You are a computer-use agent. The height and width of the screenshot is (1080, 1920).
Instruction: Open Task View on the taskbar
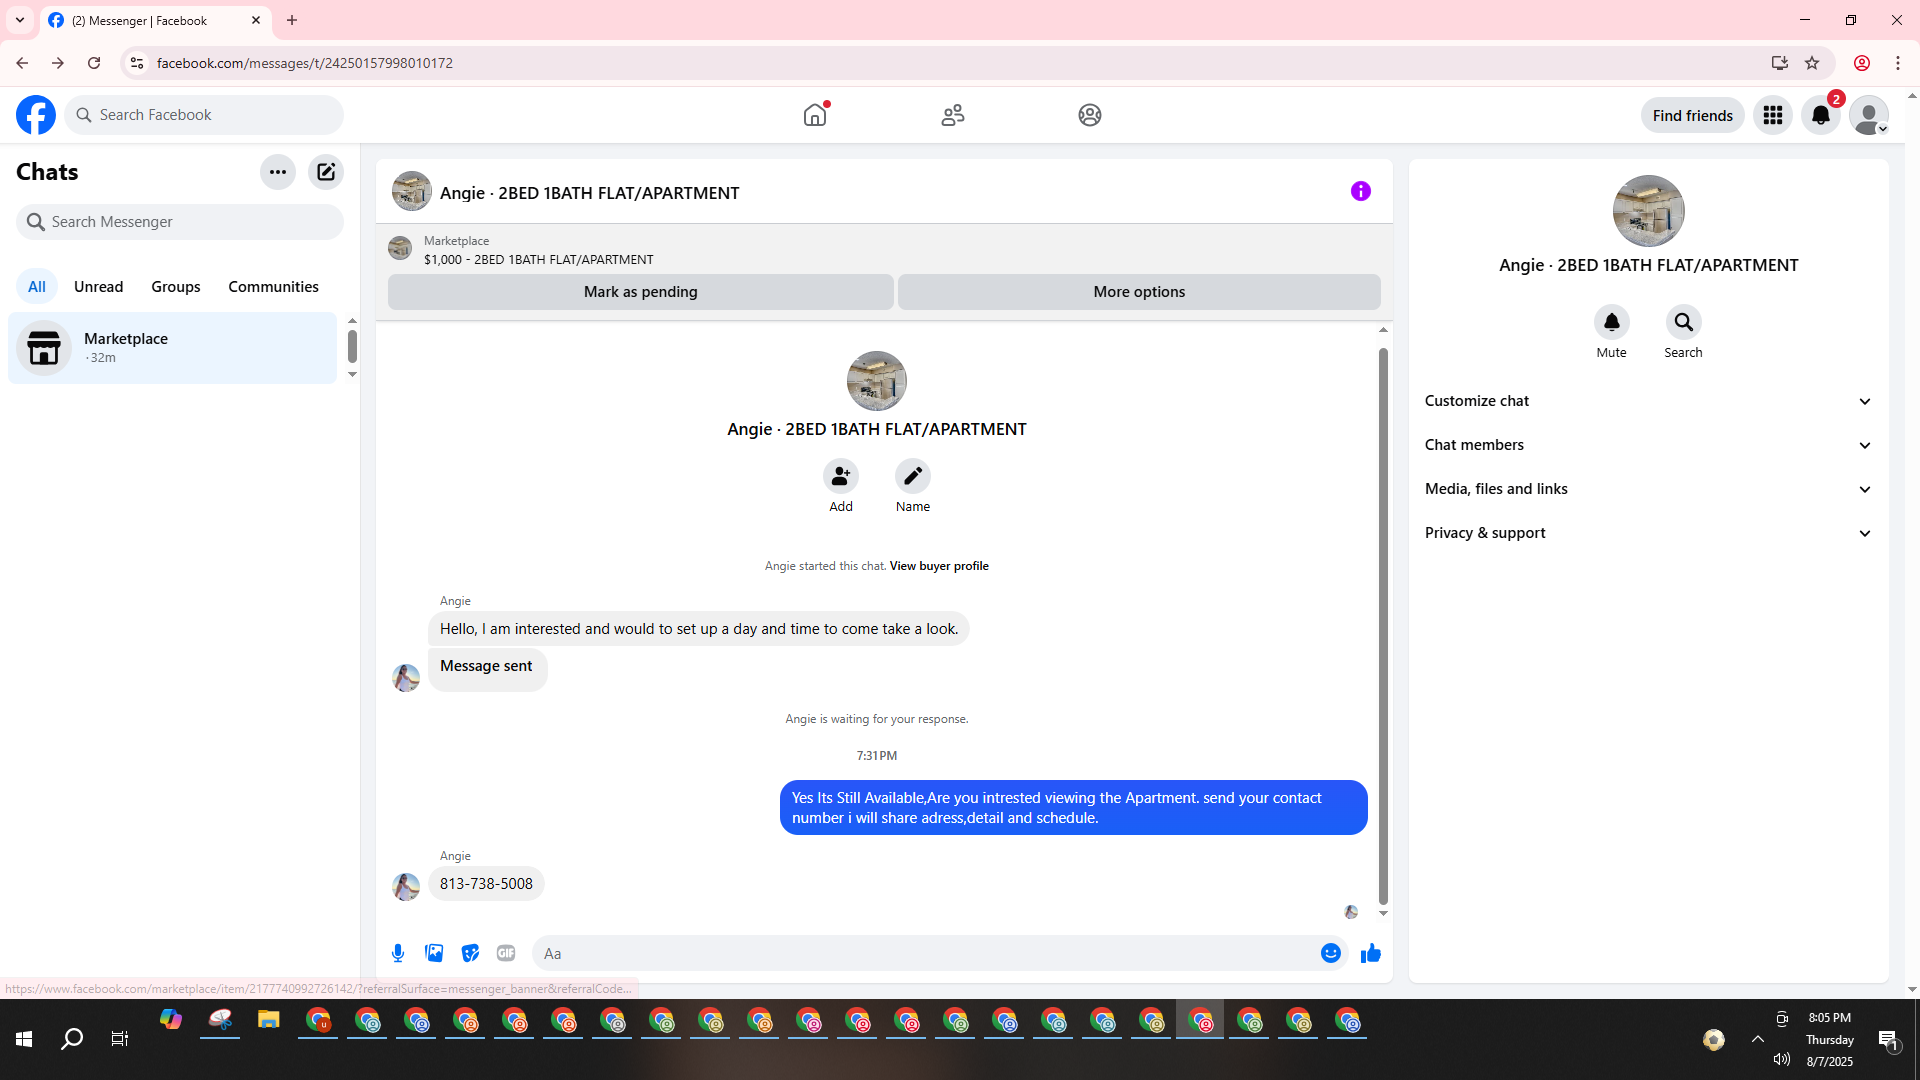(x=120, y=1039)
